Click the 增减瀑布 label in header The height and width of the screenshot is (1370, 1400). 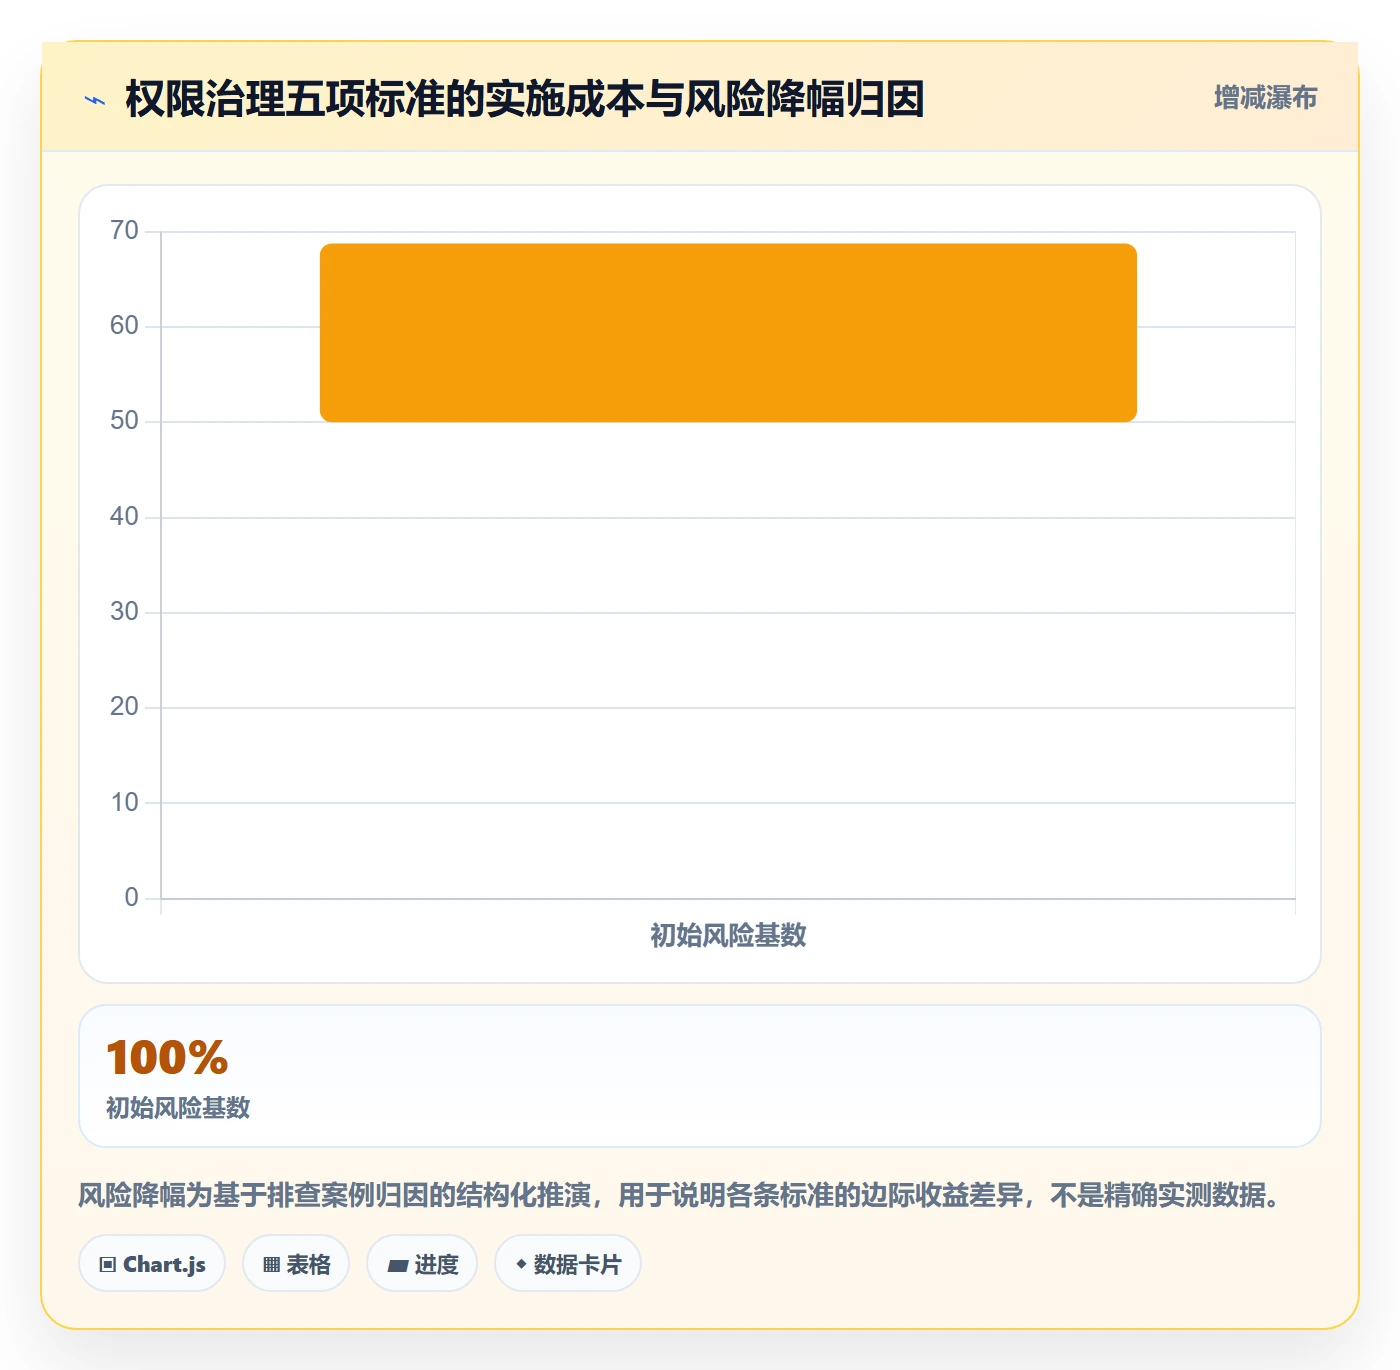point(1265,97)
